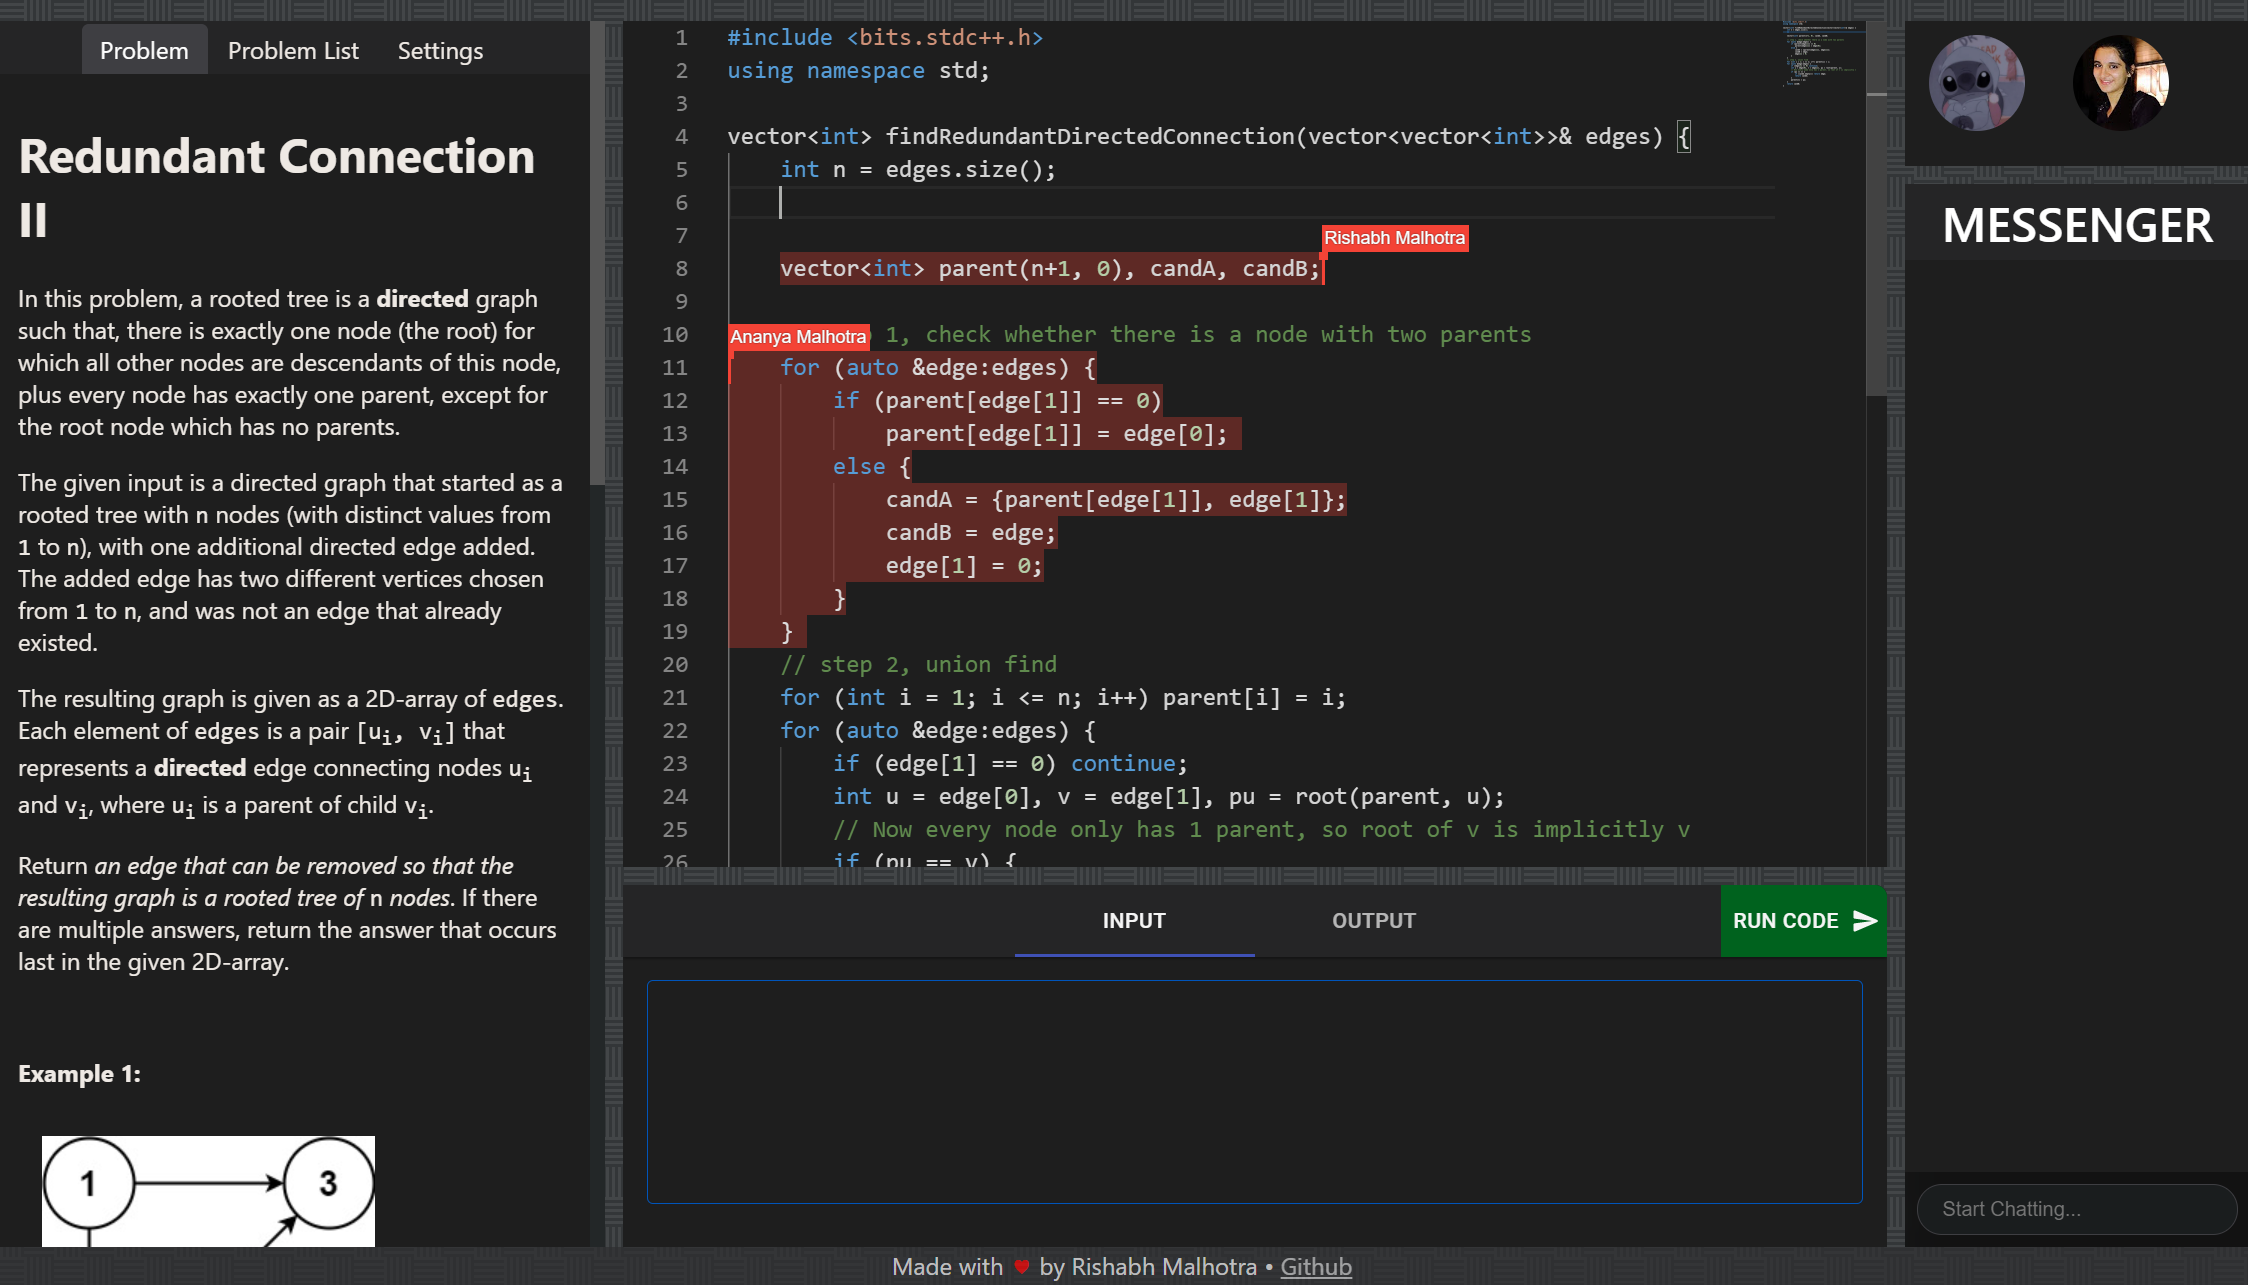Click the send arrow icon on Run Code
2248x1285 pixels.
click(x=1864, y=920)
